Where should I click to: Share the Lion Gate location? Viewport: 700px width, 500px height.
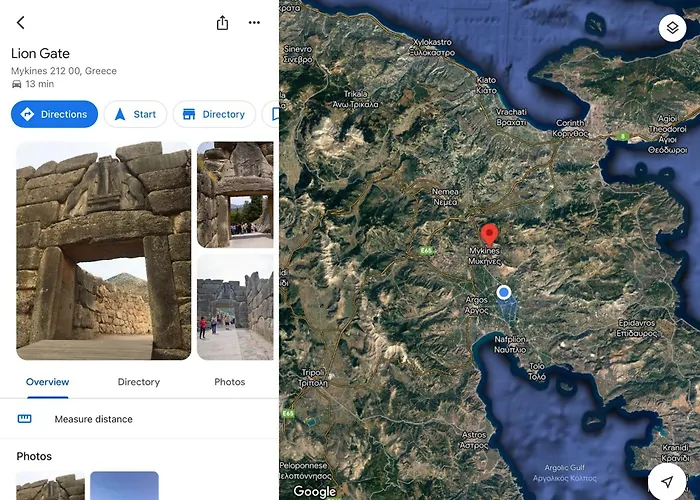[x=222, y=23]
